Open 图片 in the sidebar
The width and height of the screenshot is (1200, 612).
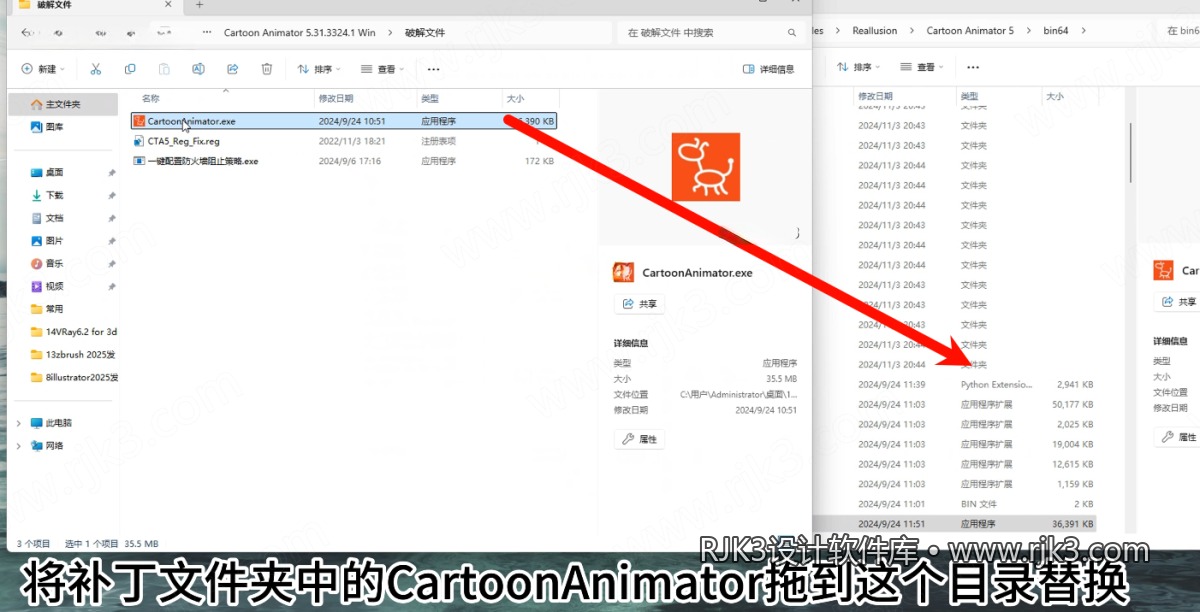54,241
